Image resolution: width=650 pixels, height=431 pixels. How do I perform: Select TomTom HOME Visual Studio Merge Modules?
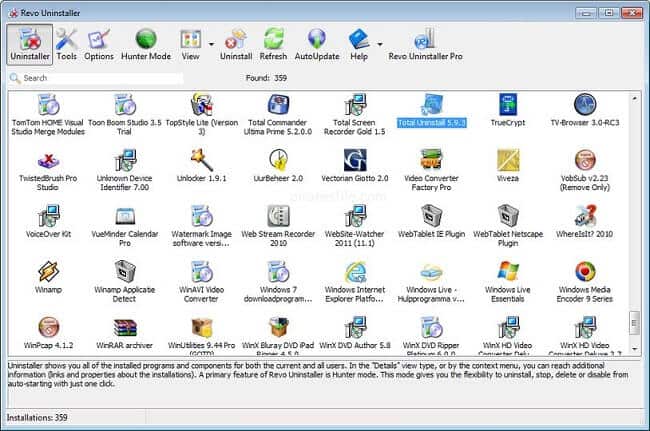(x=48, y=115)
